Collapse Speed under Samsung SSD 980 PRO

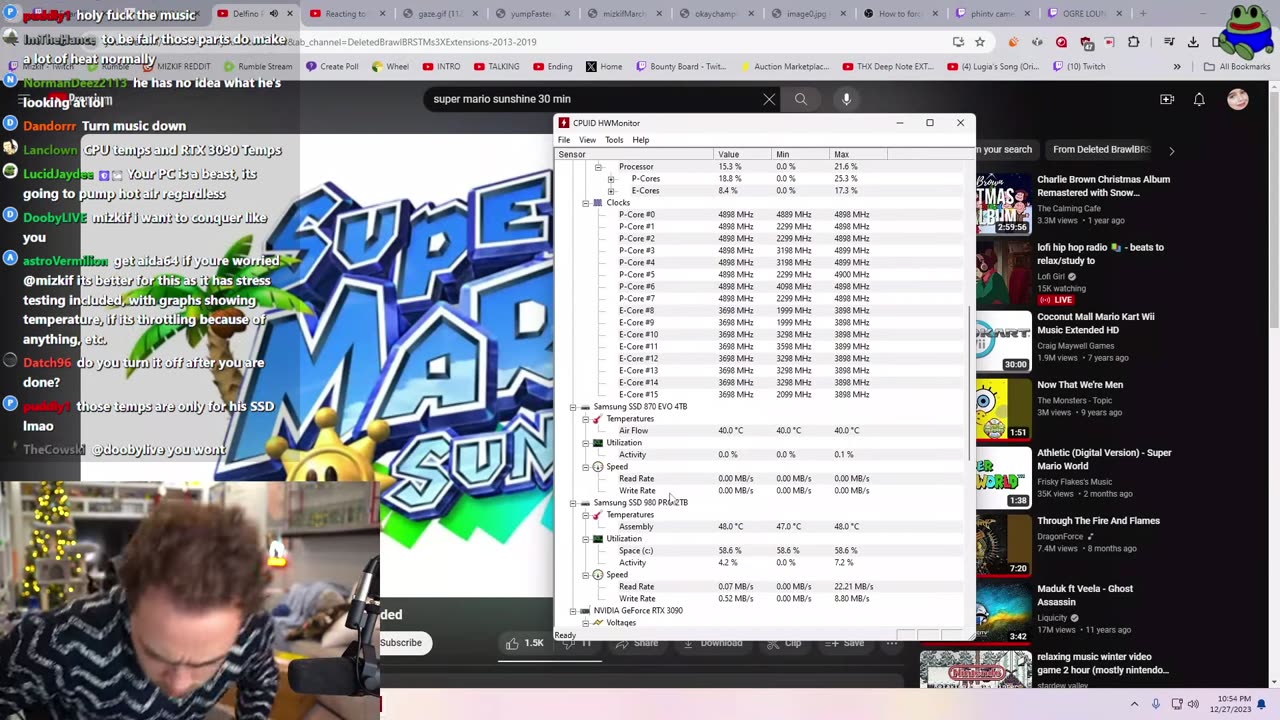tap(585, 575)
